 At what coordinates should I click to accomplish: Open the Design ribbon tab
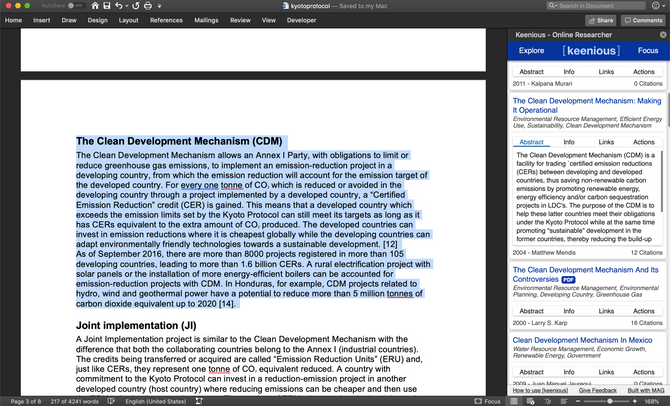[x=97, y=20]
